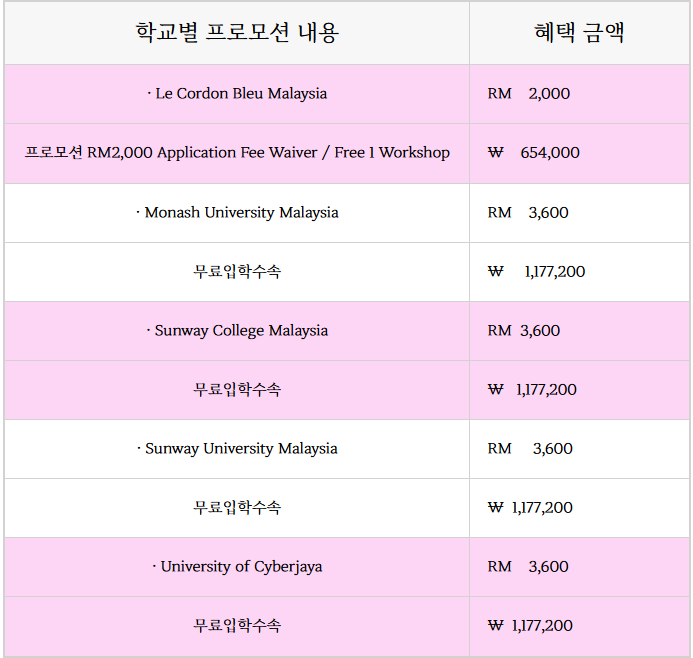Click the '혜택 금액' column header

[579, 33]
